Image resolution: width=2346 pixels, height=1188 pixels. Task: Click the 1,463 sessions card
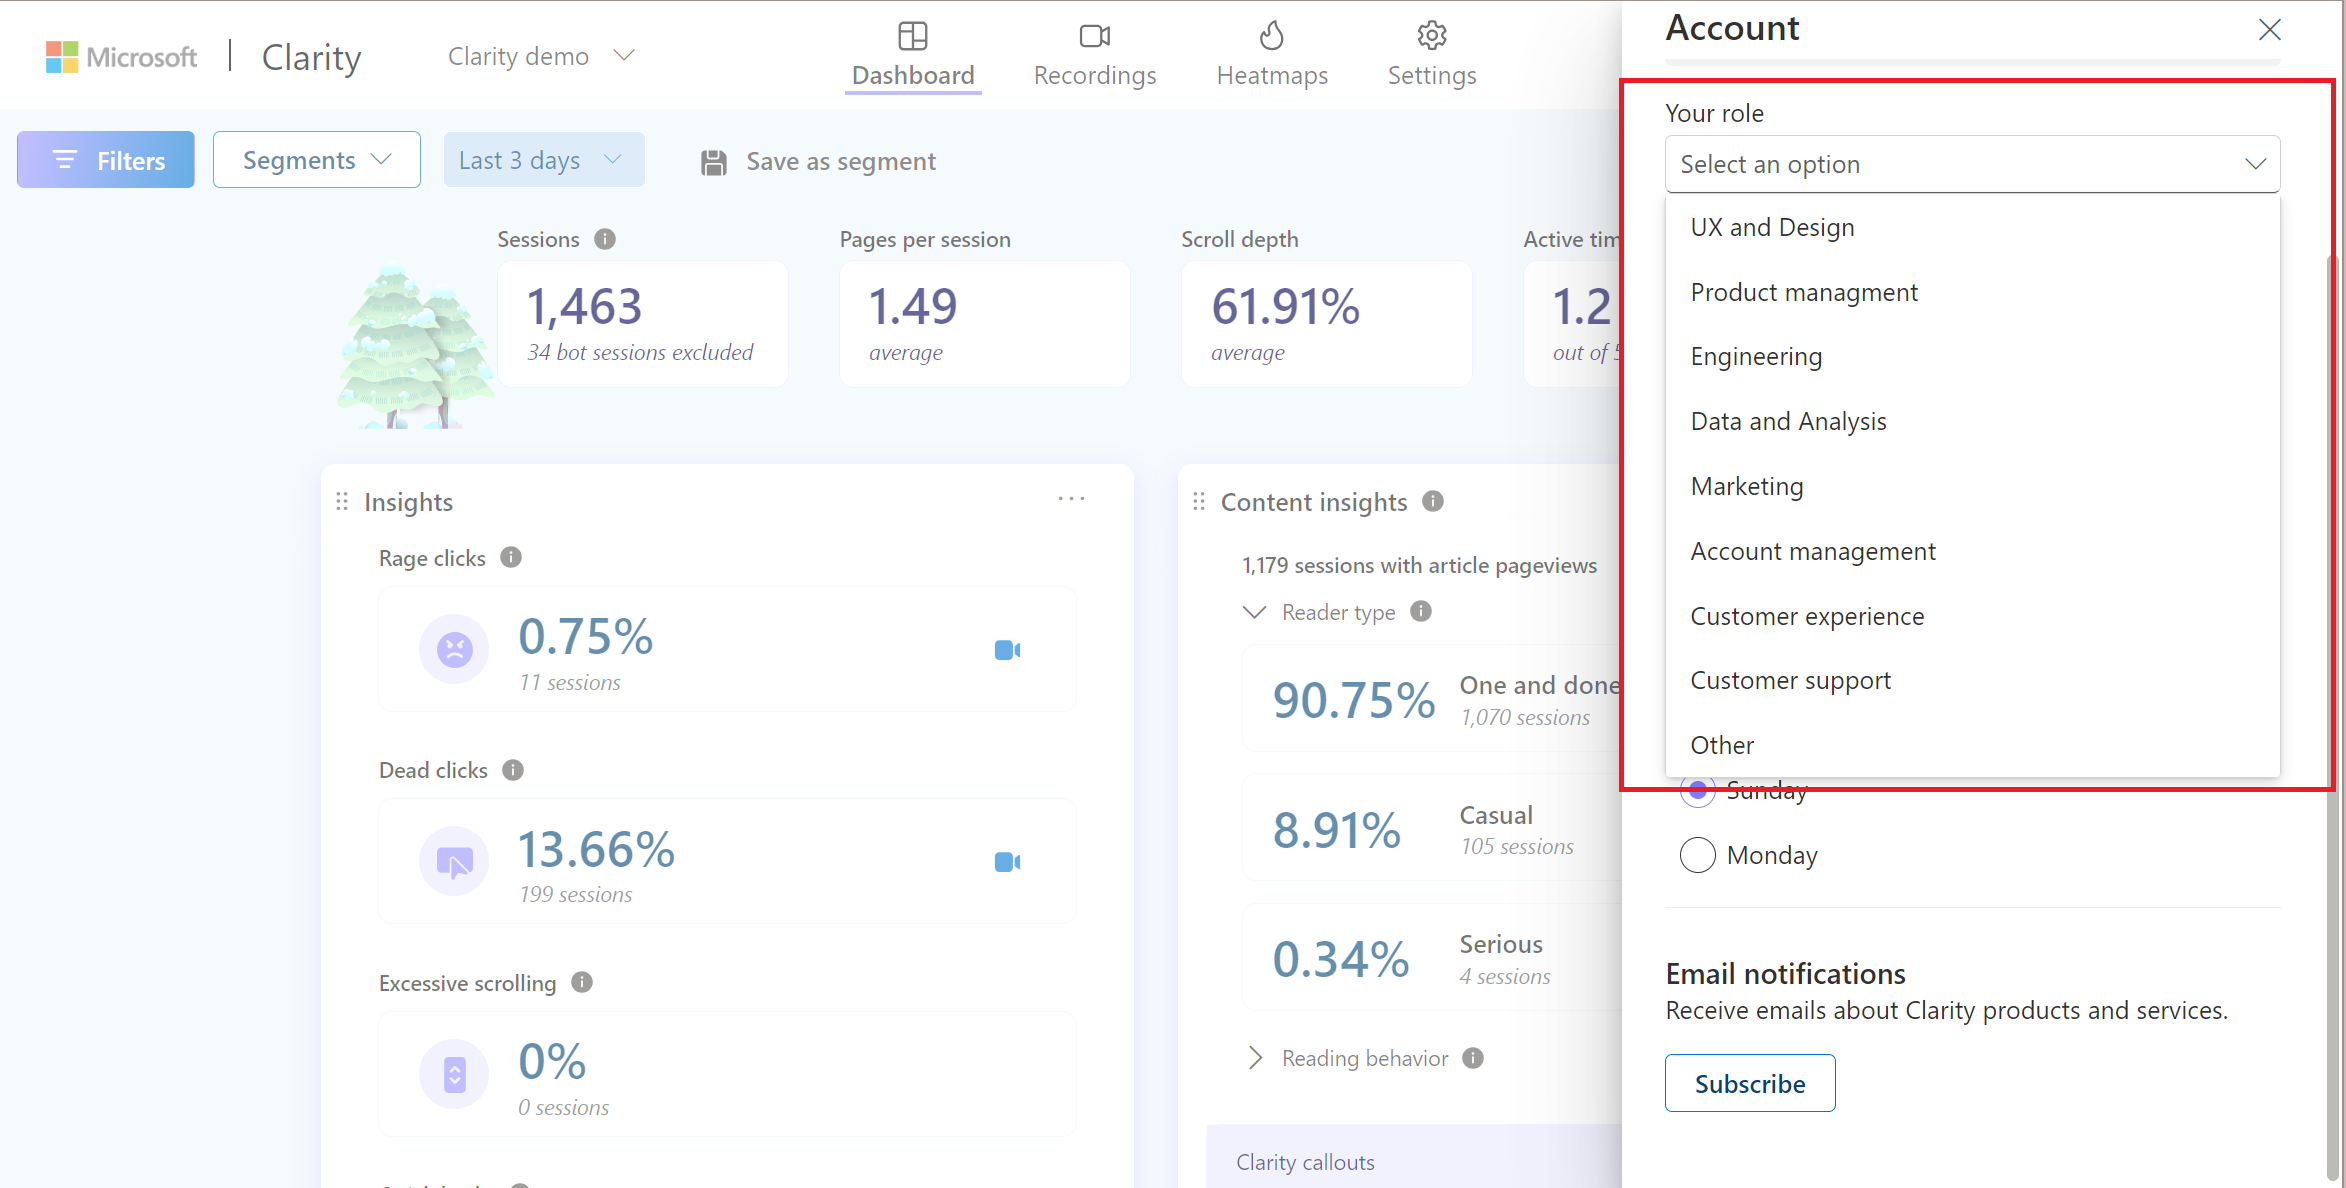643,323
